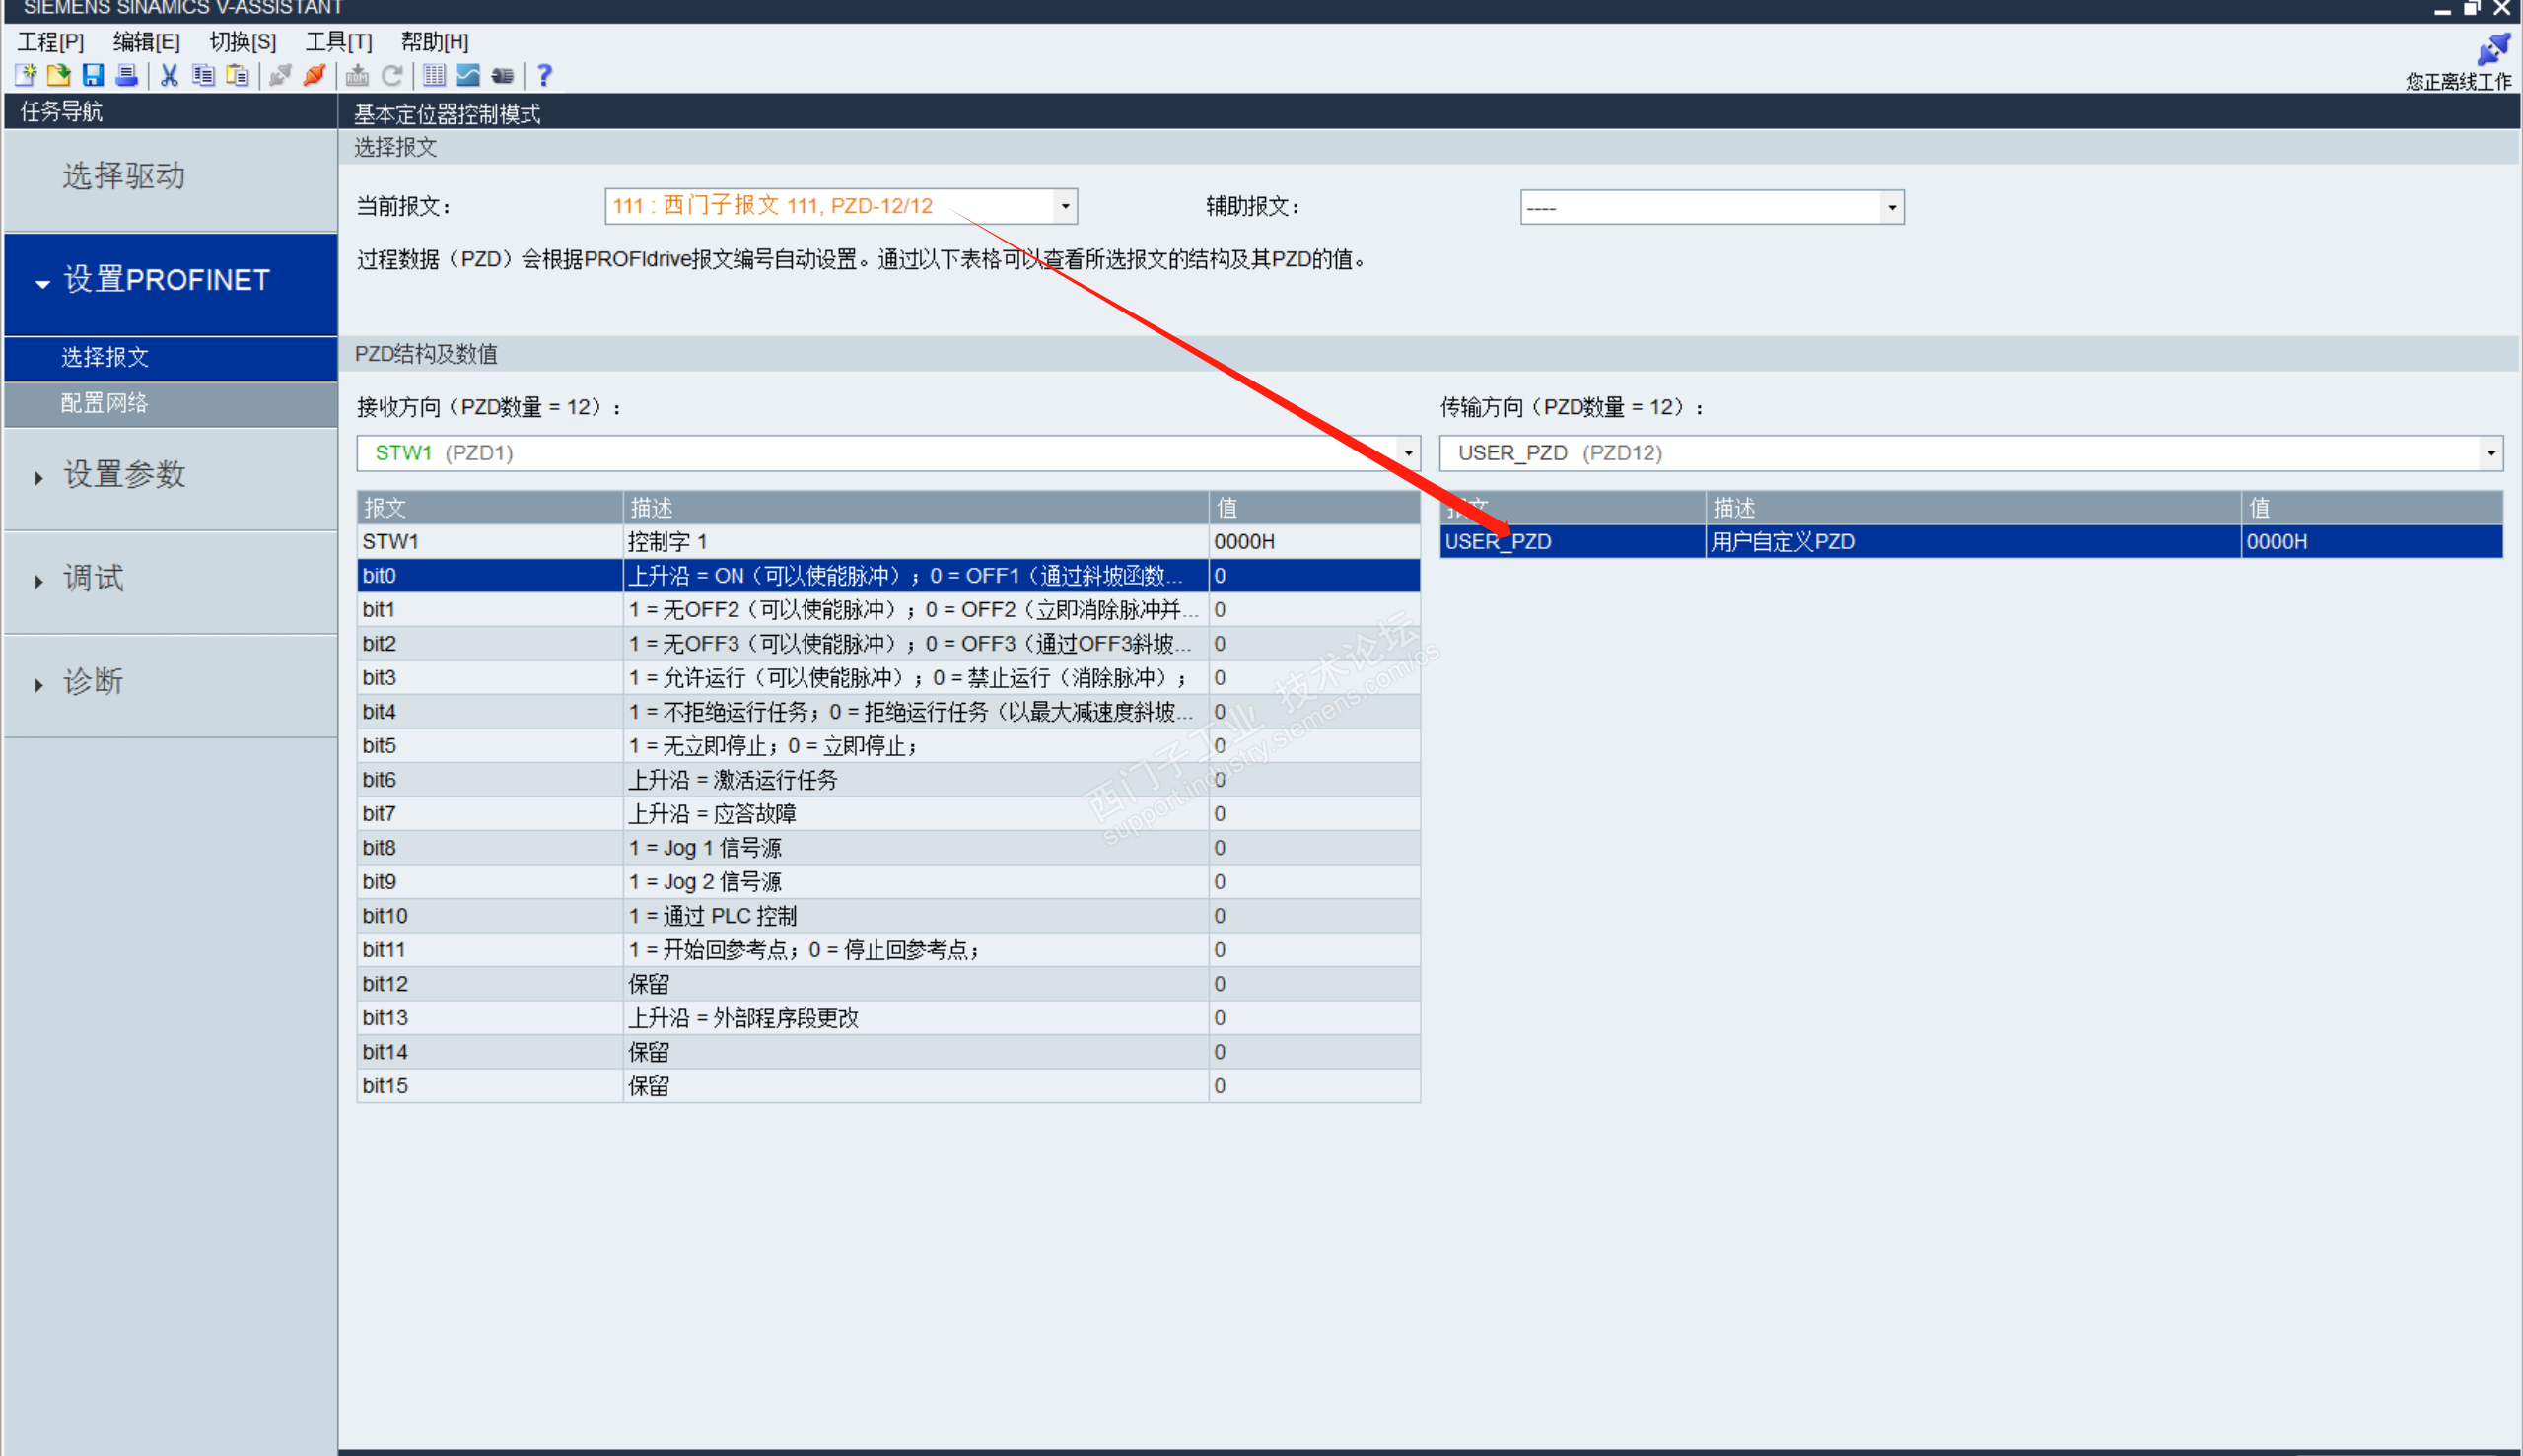The height and width of the screenshot is (1456, 2523).
Task: Click the motor test icon in toolbar
Action: coord(502,75)
